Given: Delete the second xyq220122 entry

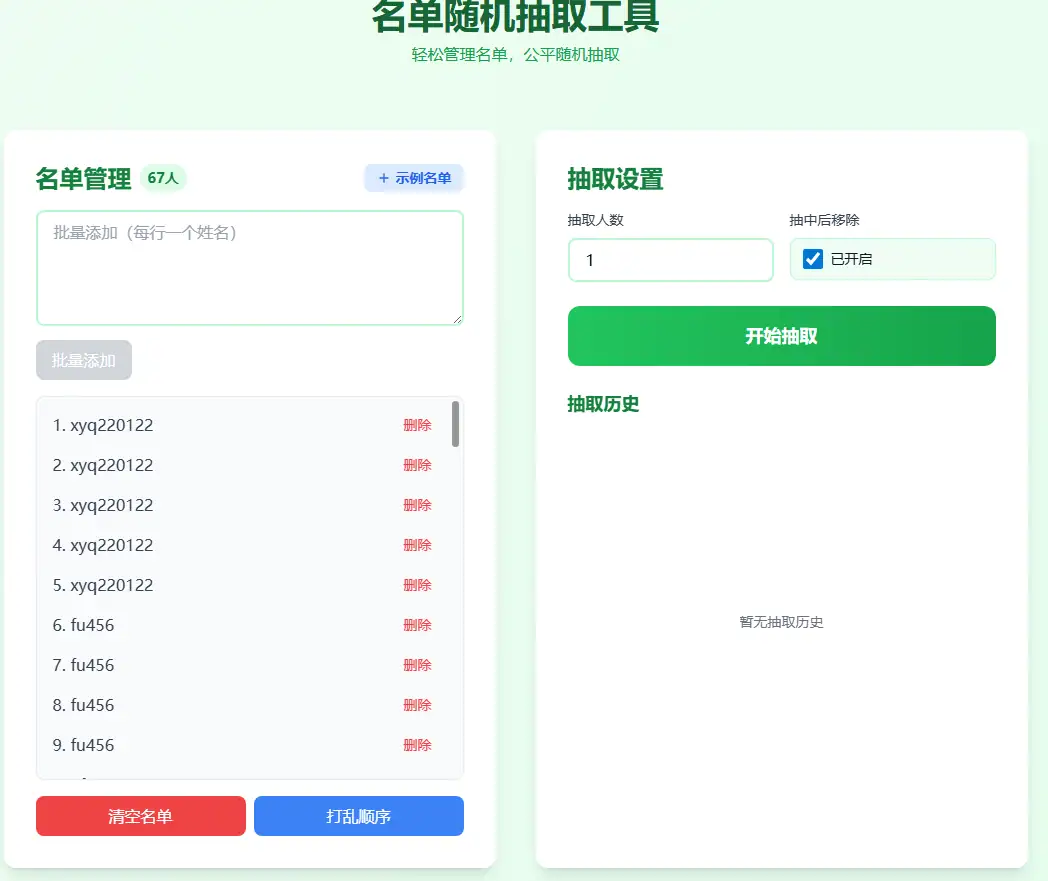Looking at the screenshot, I should [x=417, y=465].
